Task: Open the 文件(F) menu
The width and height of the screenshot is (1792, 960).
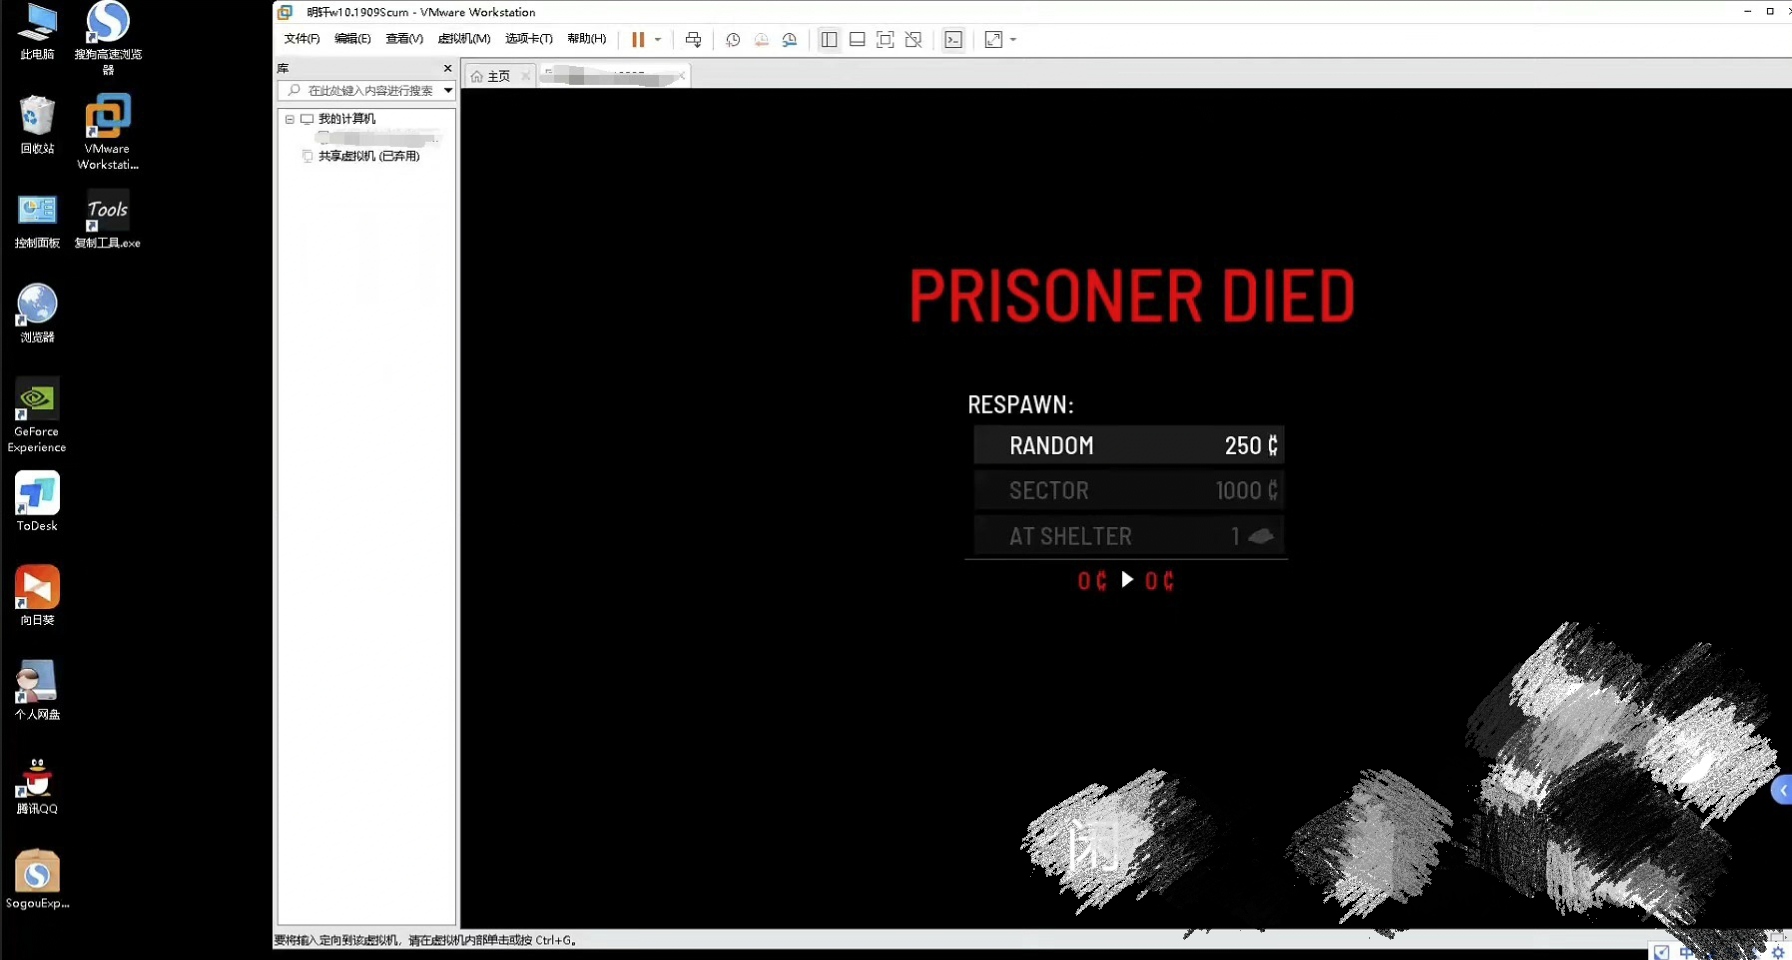Action: point(302,39)
